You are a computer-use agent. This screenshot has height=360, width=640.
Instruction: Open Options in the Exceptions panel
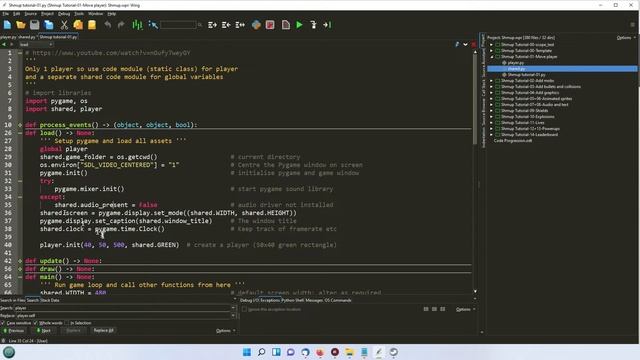point(465,309)
